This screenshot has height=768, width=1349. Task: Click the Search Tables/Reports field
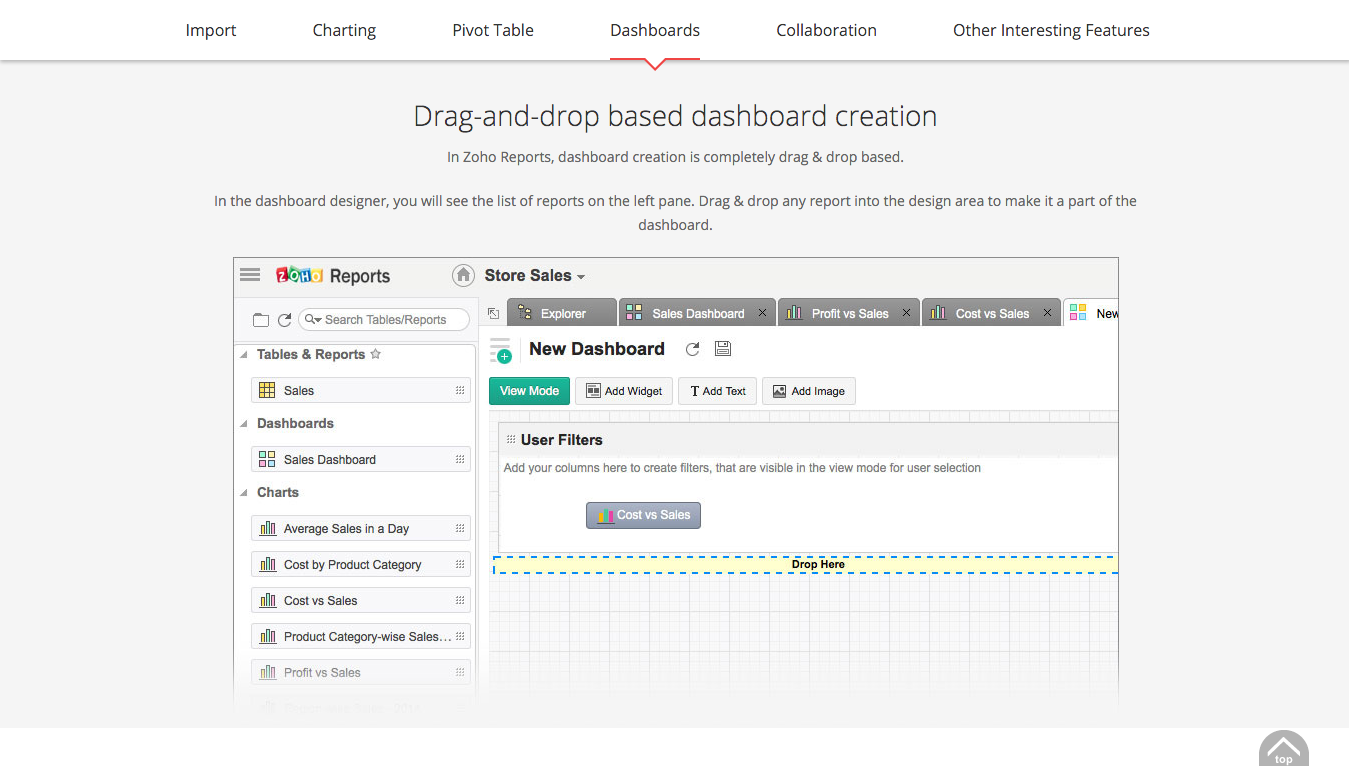coord(384,320)
